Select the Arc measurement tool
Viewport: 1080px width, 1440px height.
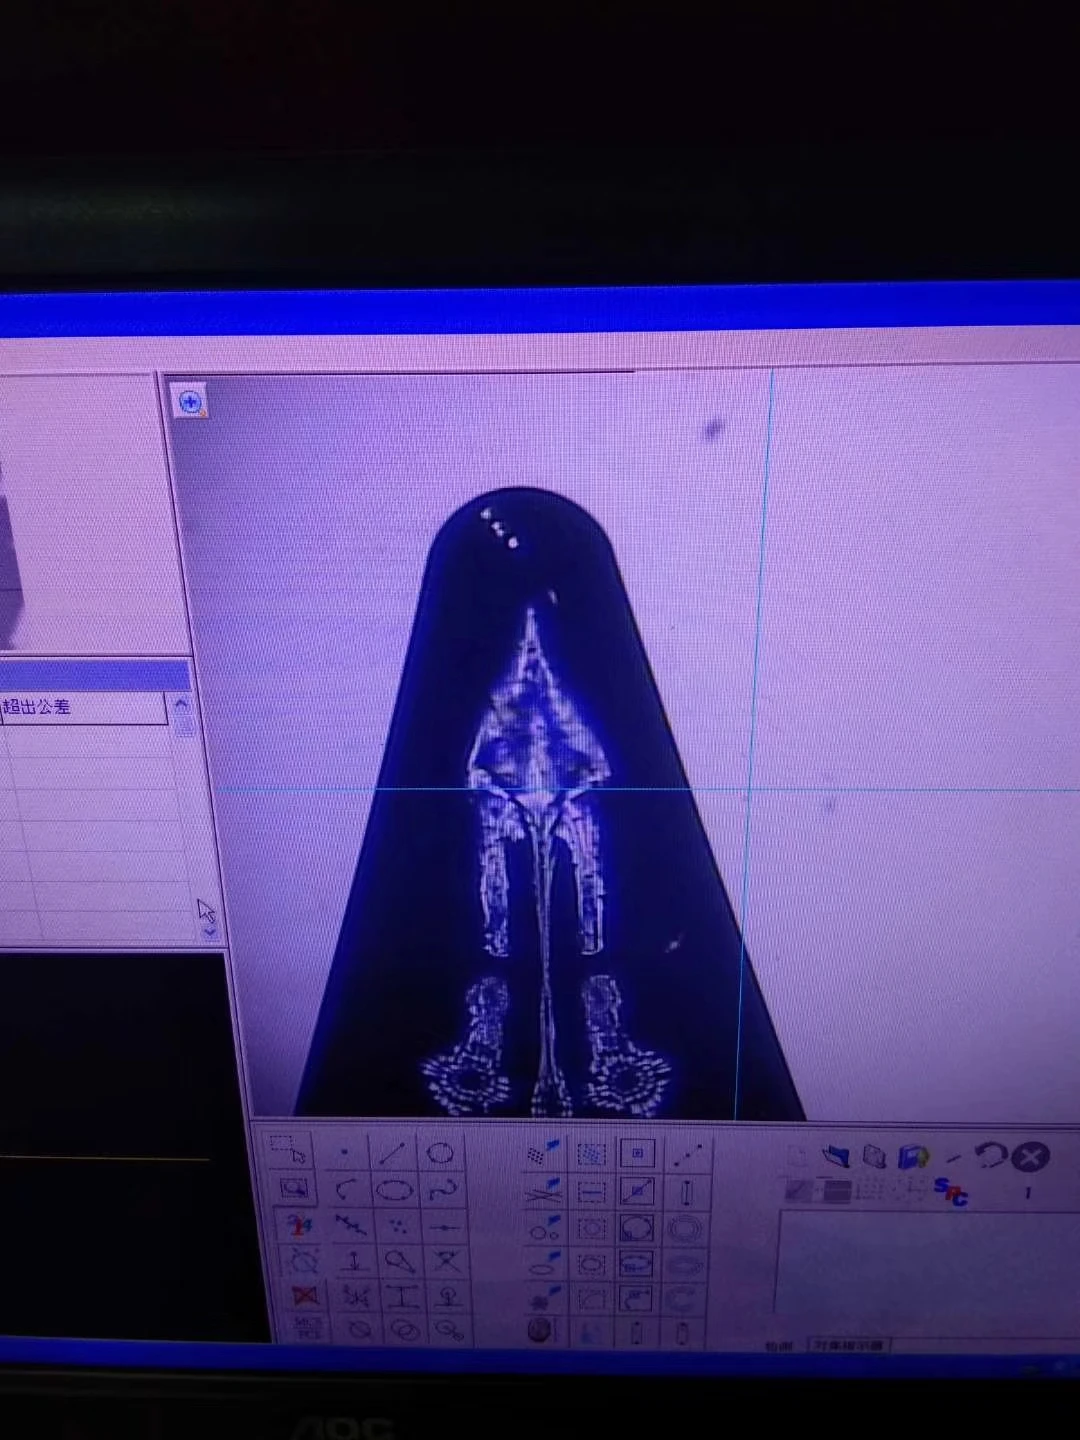point(345,1189)
